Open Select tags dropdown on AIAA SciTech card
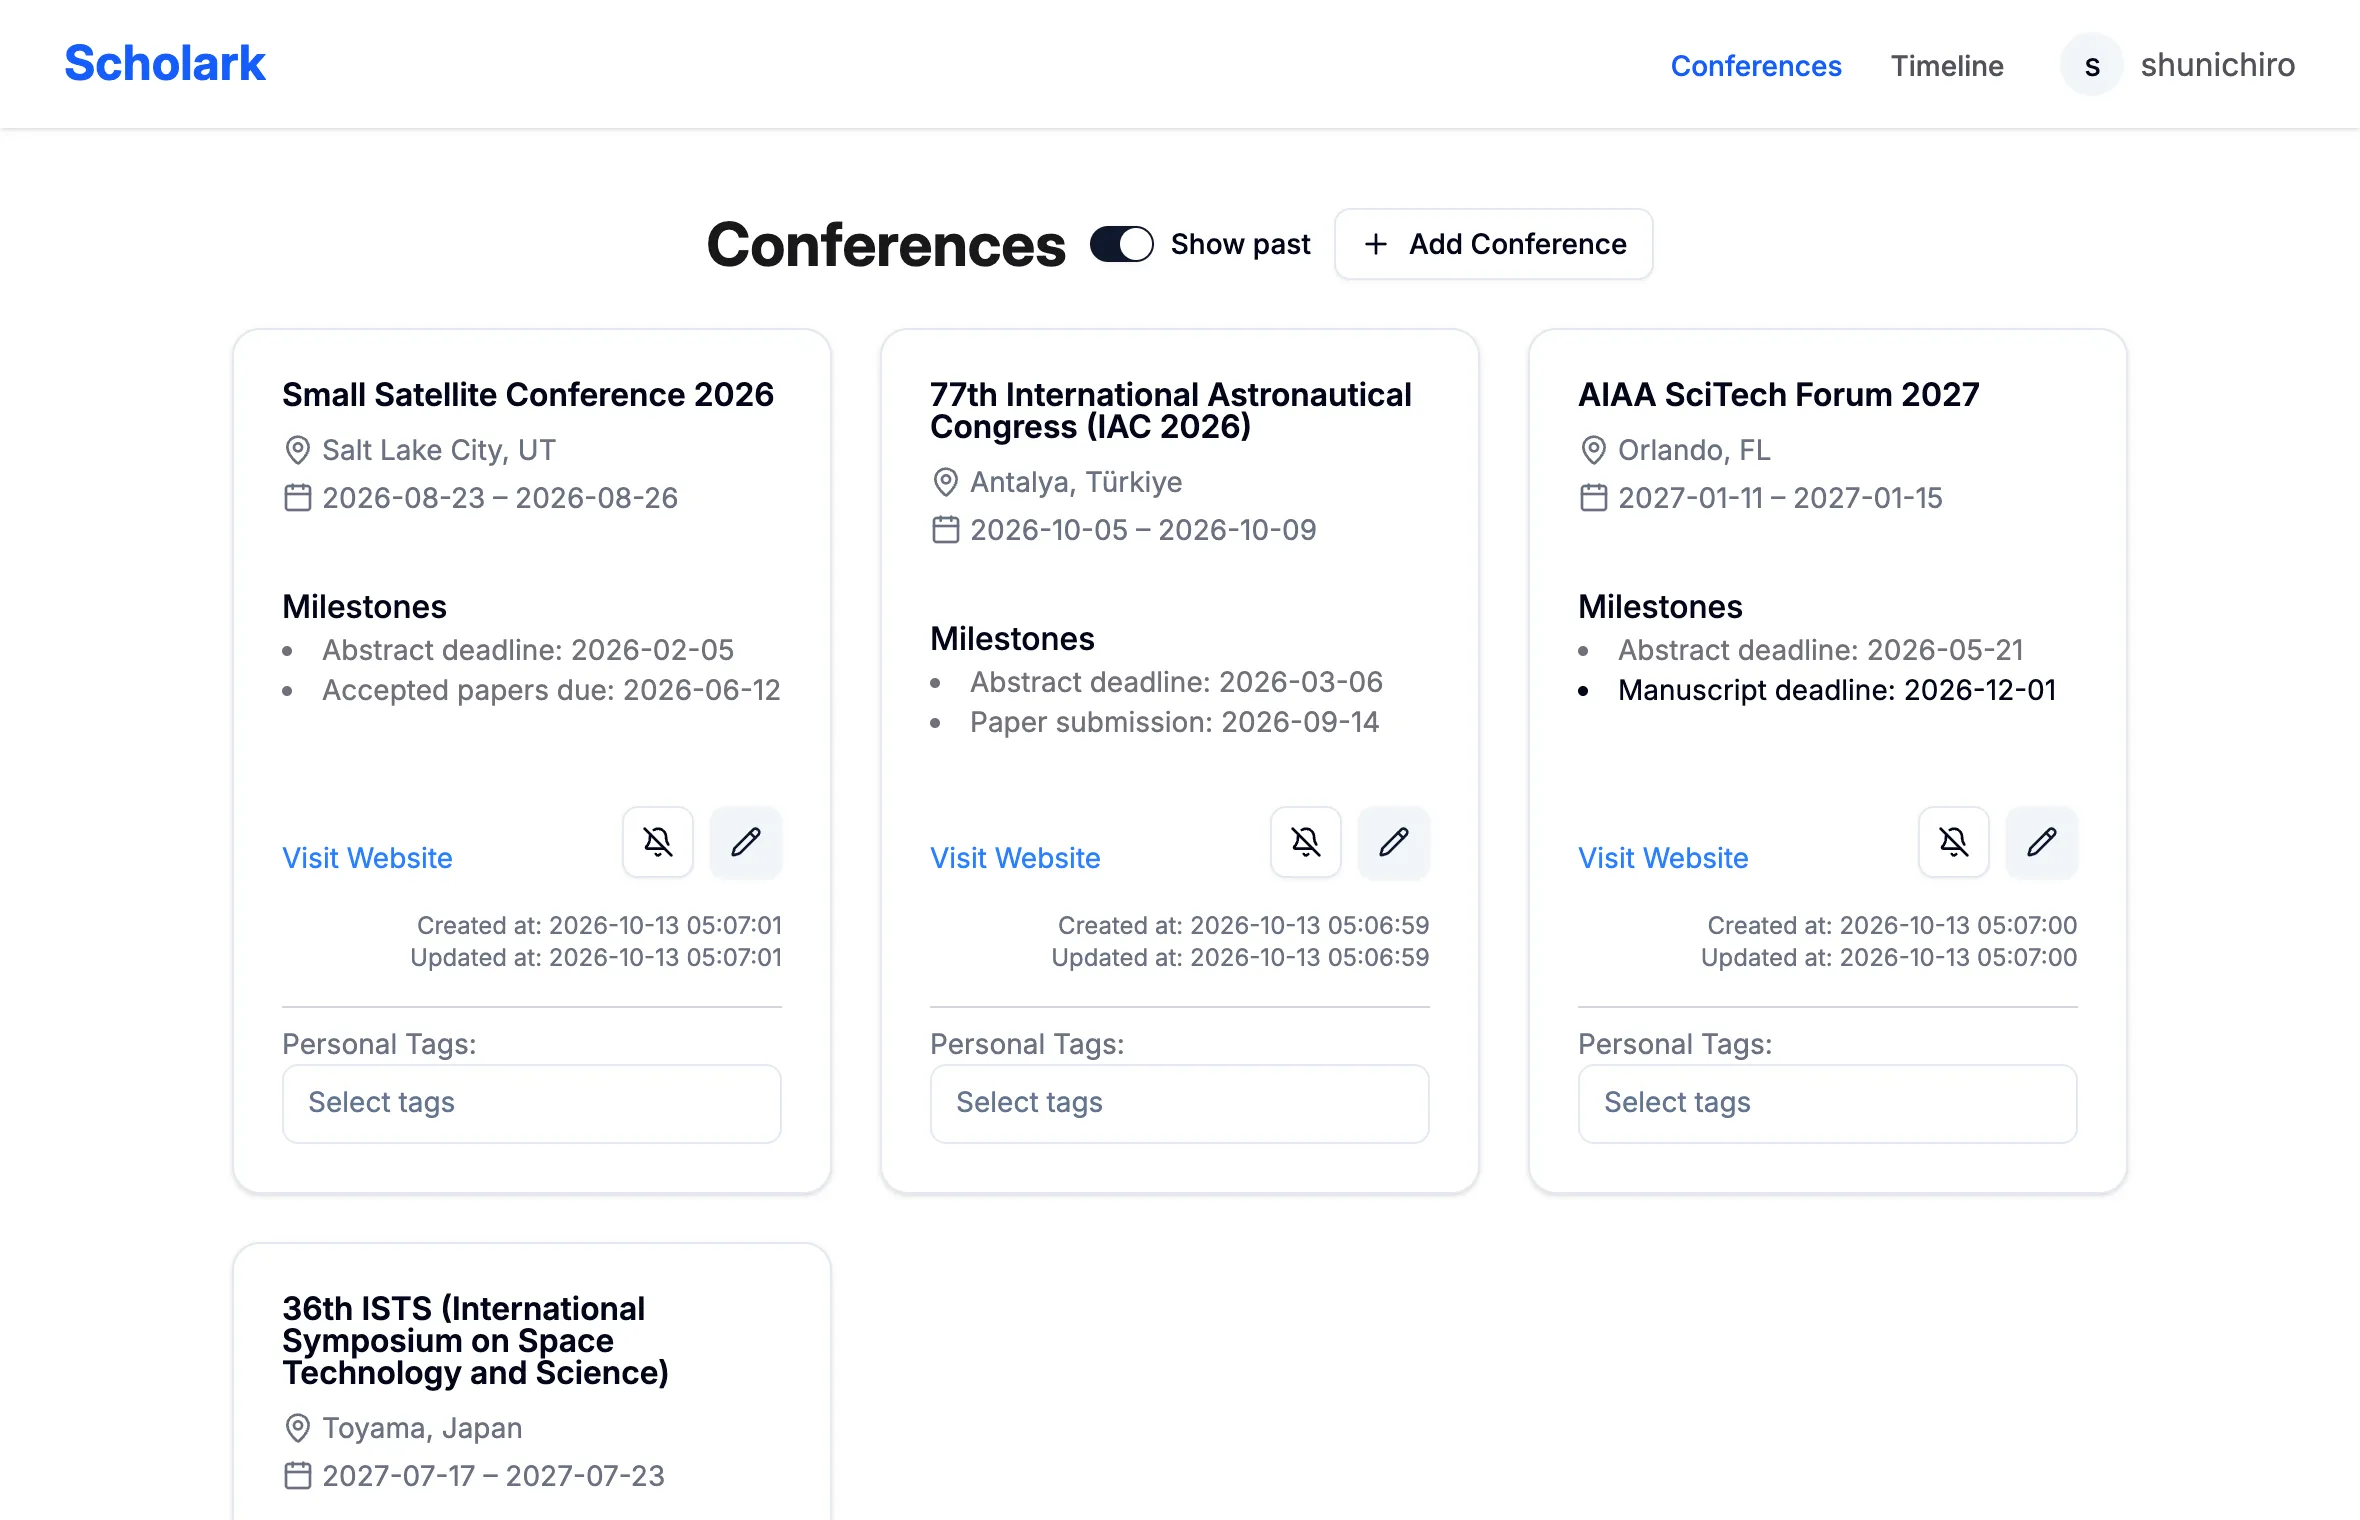Screen dimensions: 2360x1520 coord(1828,1103)
